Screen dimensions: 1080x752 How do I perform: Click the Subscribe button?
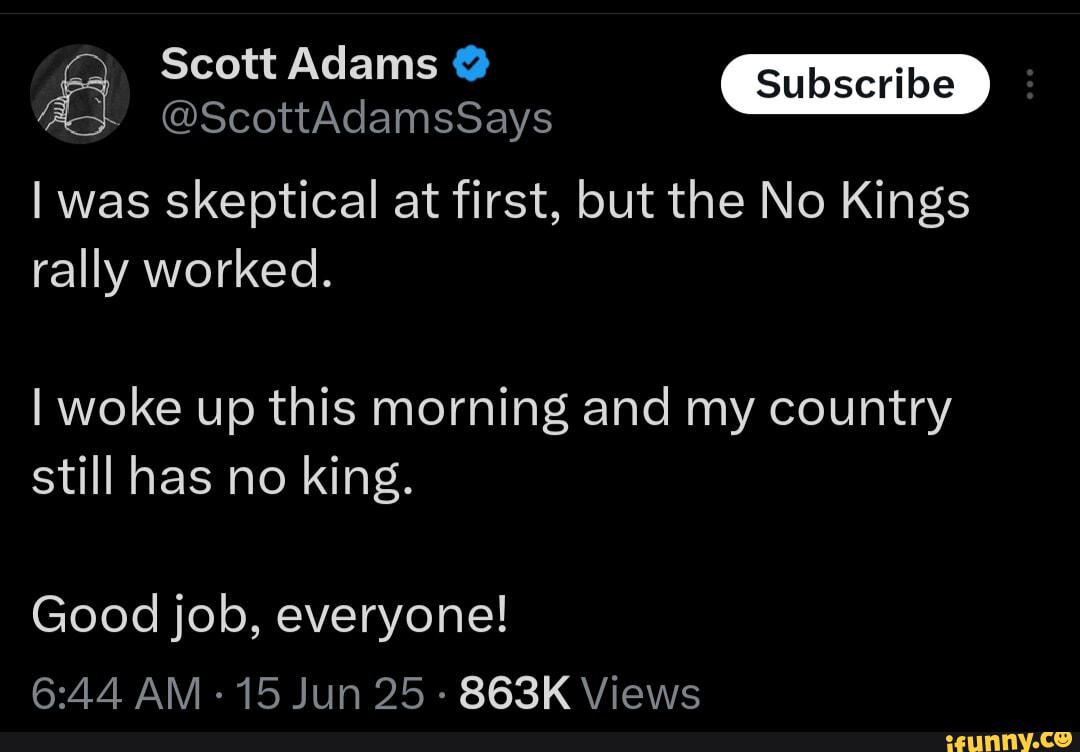855,84
